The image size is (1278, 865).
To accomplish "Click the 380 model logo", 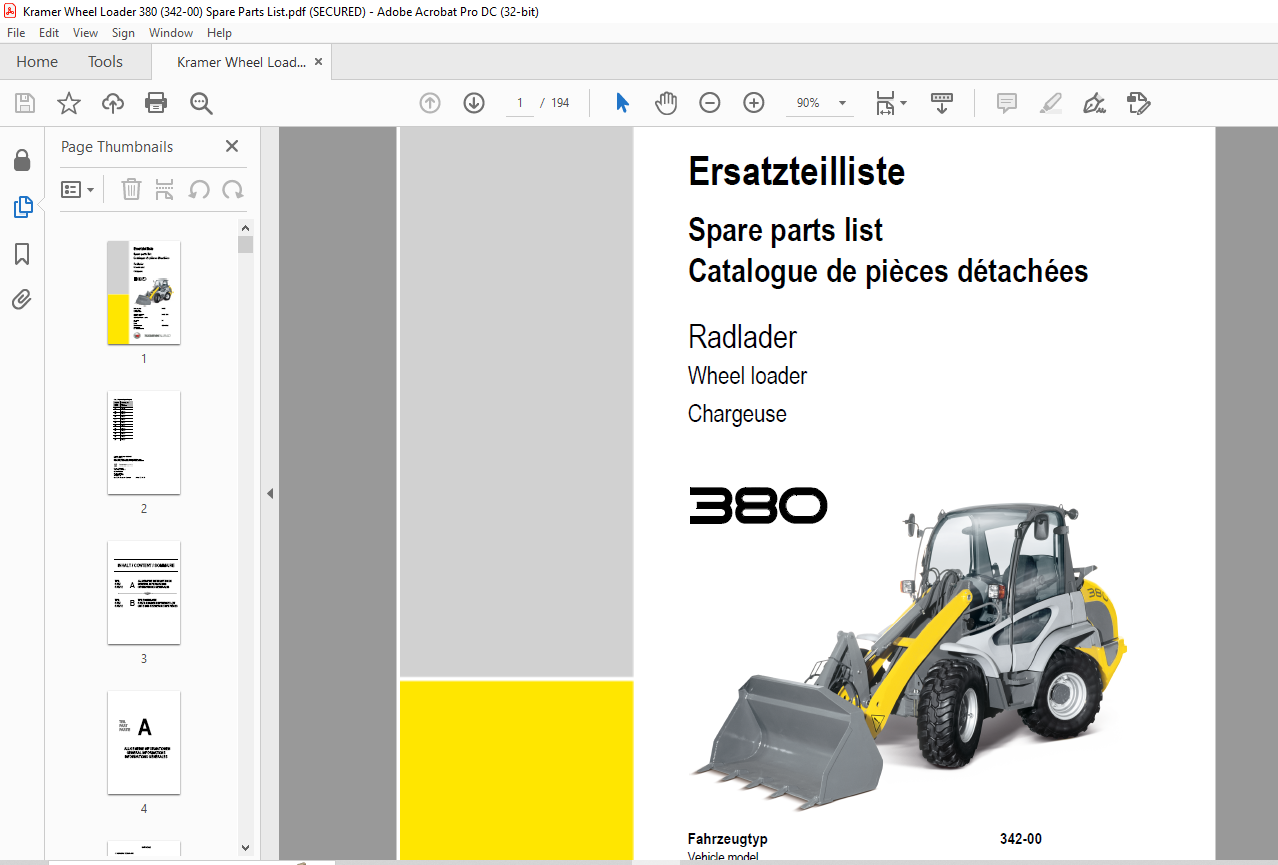I will coord(758,506).
